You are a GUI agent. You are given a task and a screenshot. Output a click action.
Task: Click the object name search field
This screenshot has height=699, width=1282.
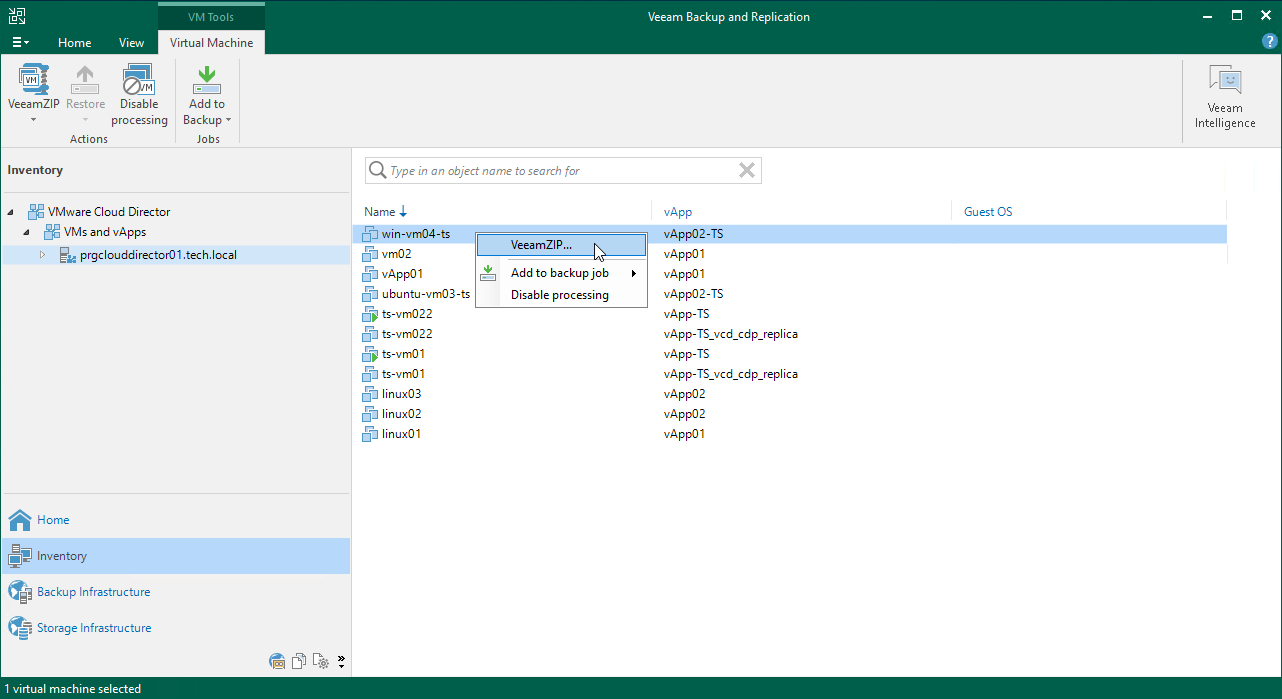562,170
